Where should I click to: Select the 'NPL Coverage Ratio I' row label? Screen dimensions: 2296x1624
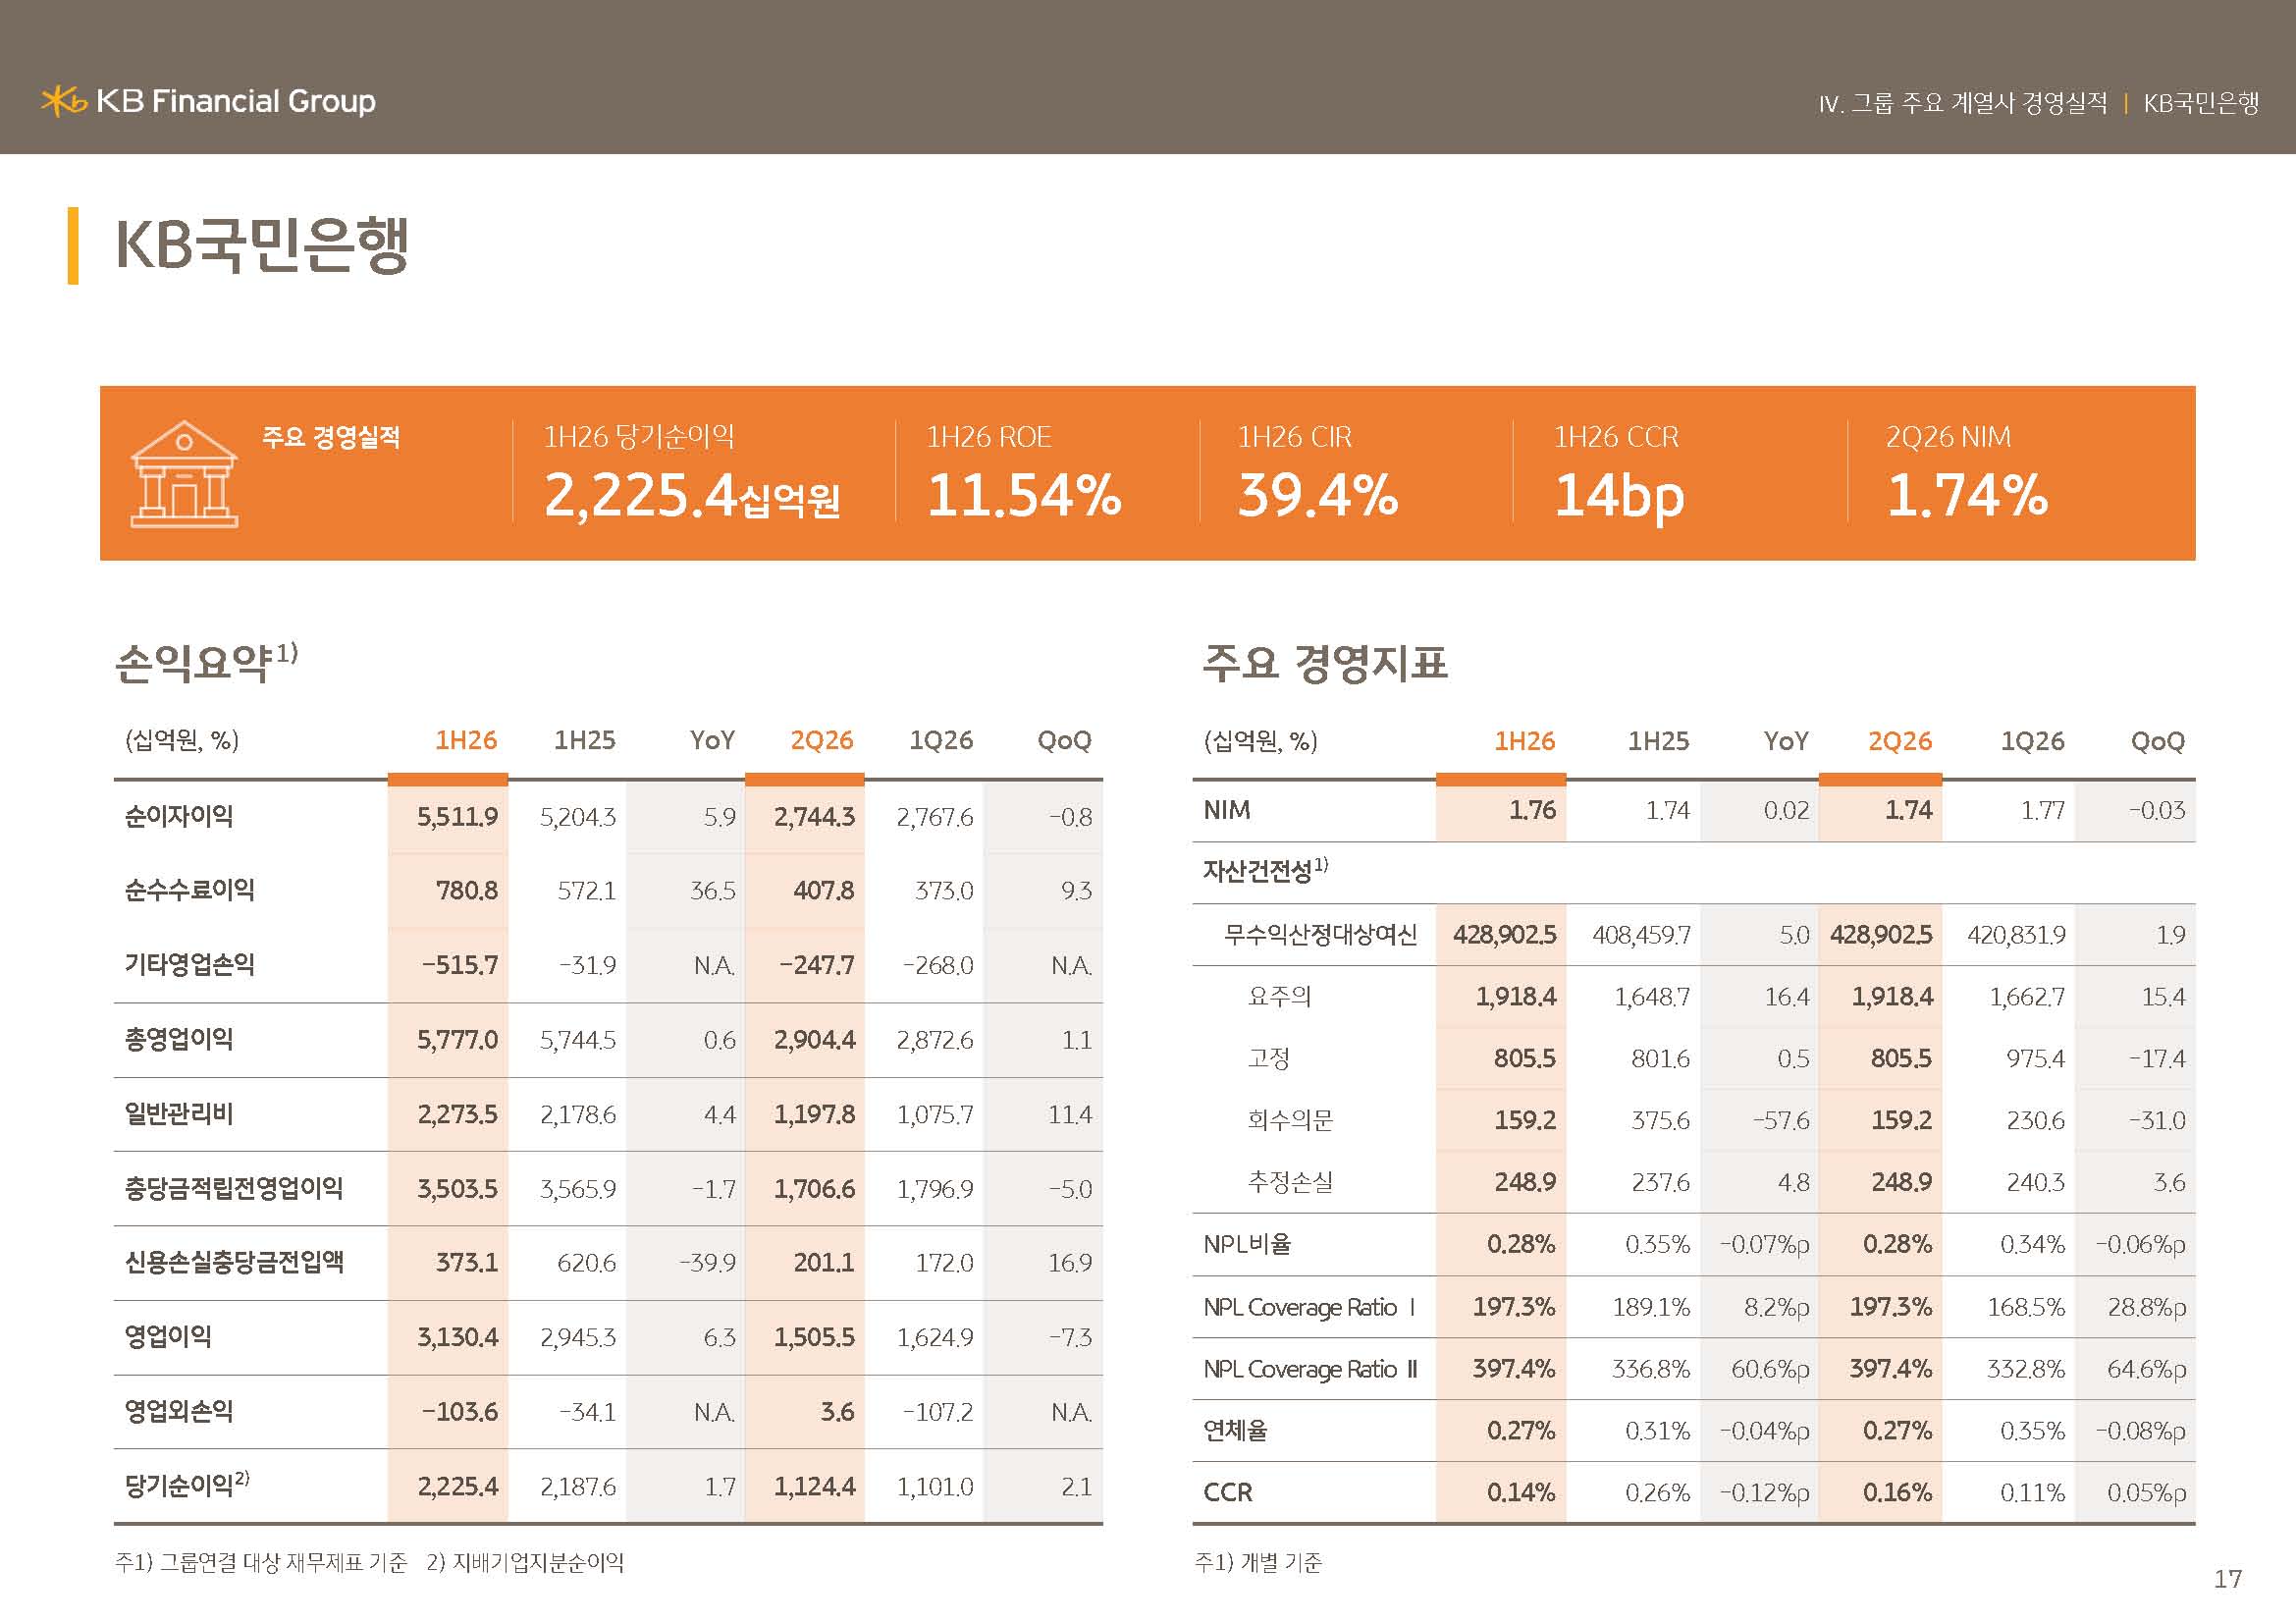click(x=1309, y=1307)
